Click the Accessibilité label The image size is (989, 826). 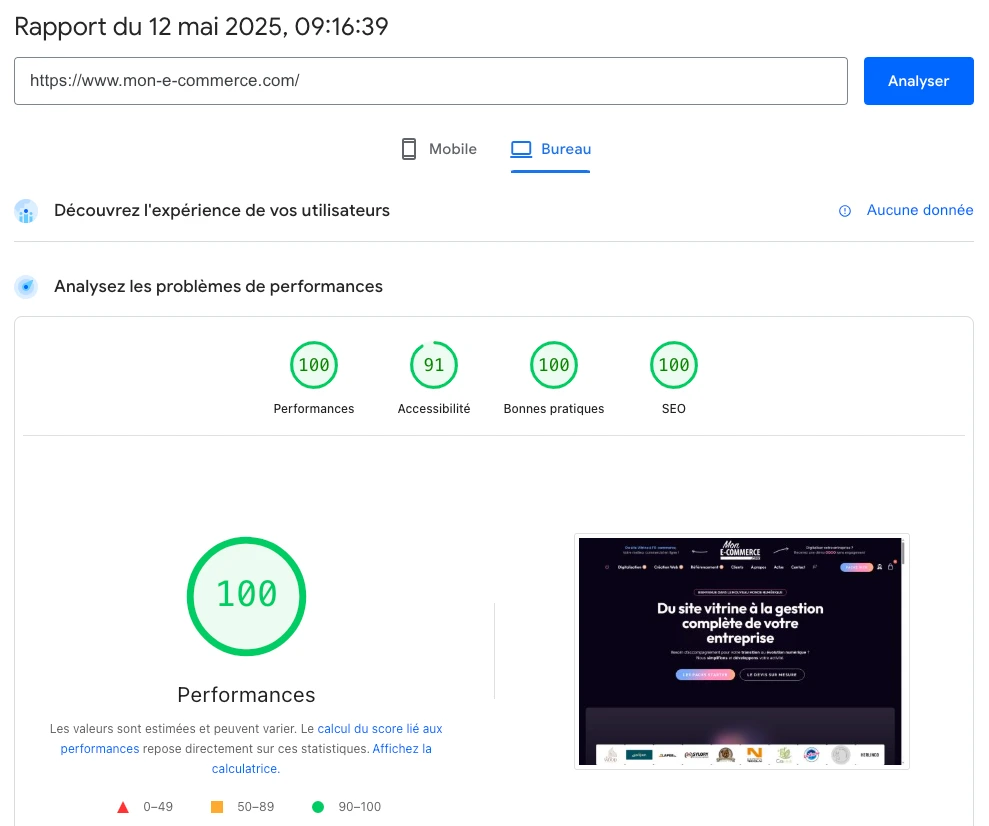coord(434,409)
